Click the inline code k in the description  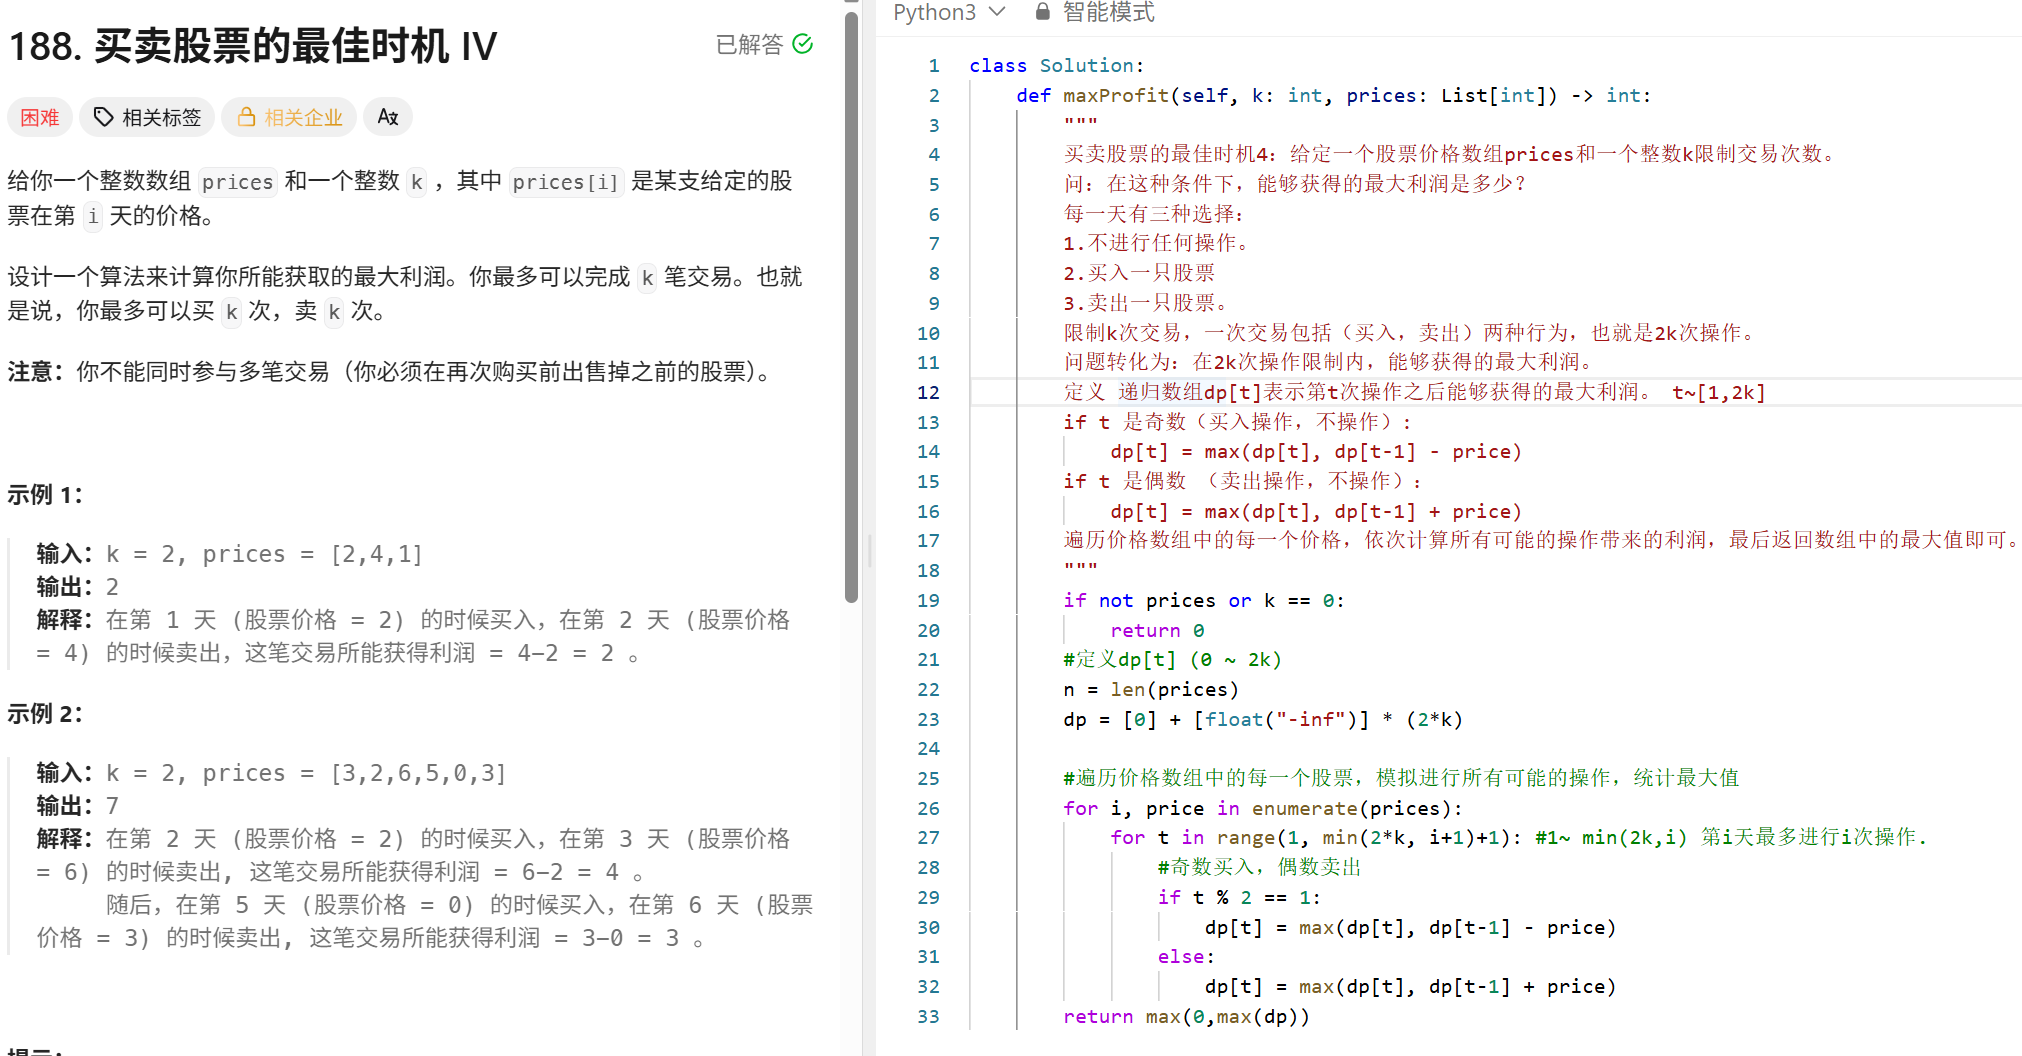pos(416,182)
